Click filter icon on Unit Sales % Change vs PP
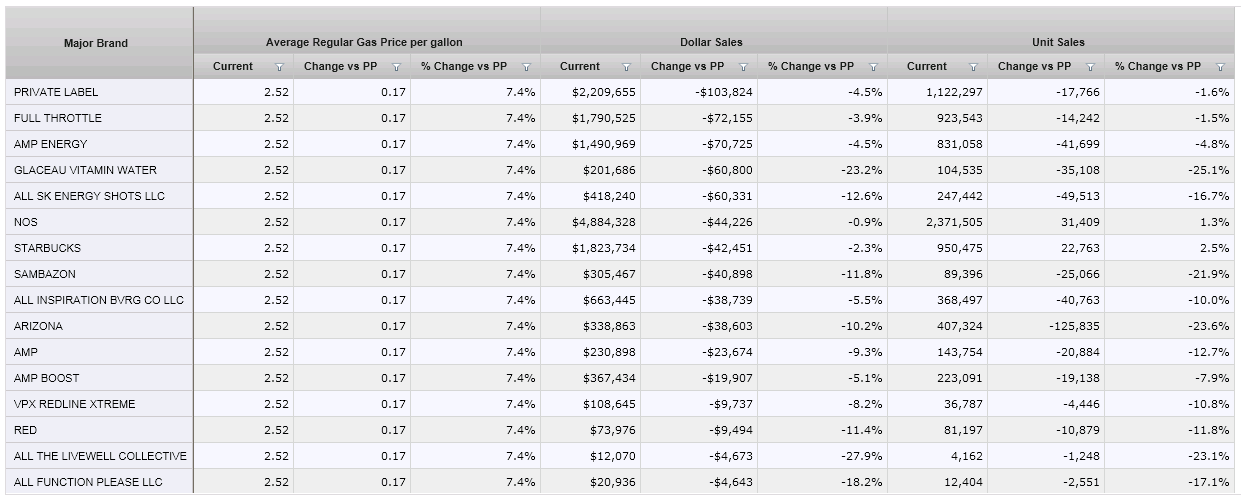1241x497 pixels. (x=1220, y=67)
